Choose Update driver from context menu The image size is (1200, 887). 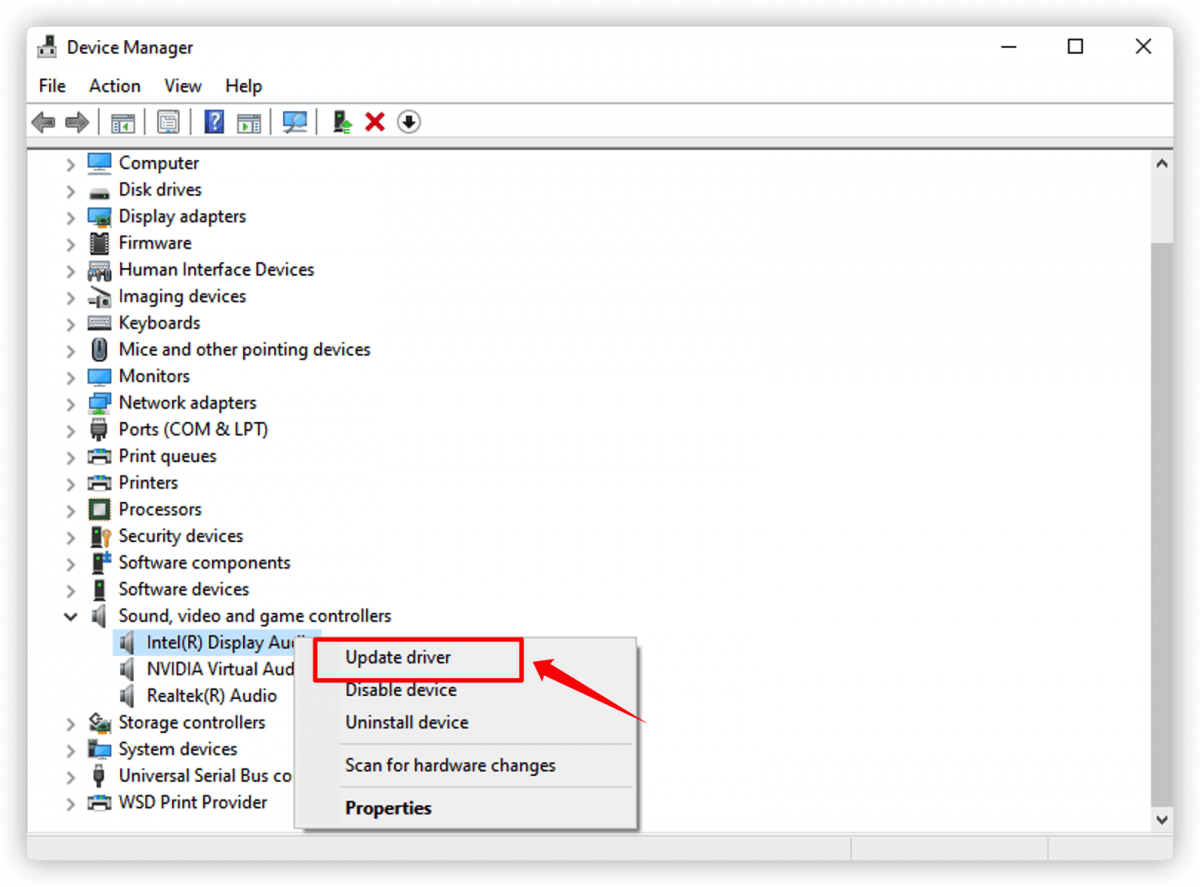click(x=398, y=657)
